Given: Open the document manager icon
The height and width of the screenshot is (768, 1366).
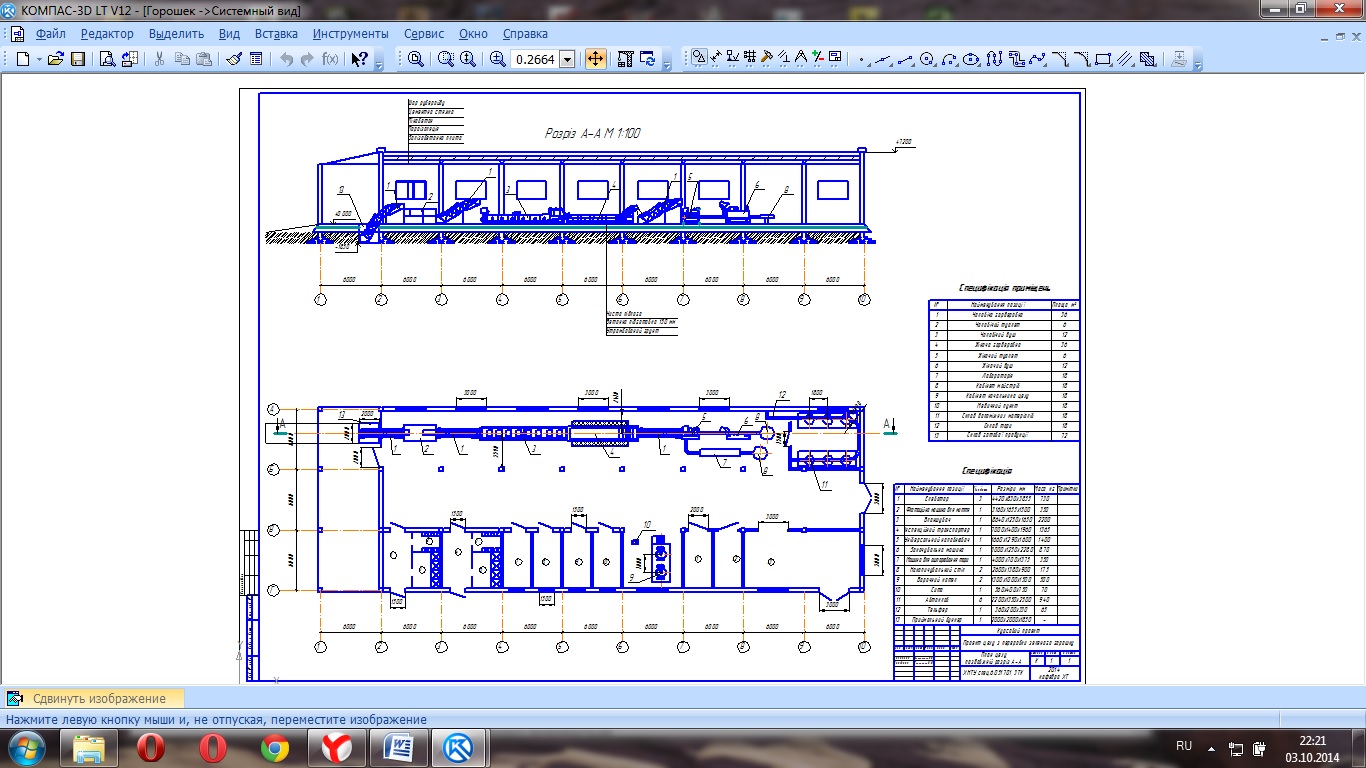Looking at the screenshot, I should tap(130, 59).
